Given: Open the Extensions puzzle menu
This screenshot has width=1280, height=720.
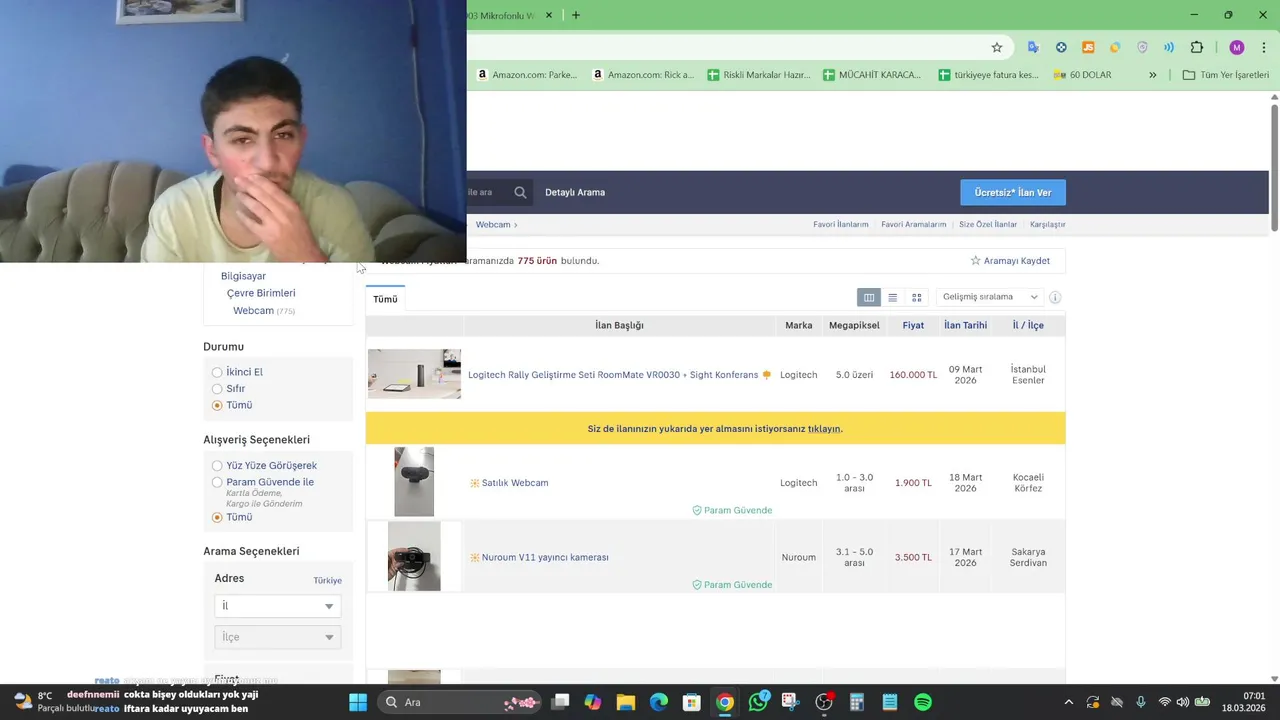Looking at the screenshot, I should click(x=1197, y=47).
